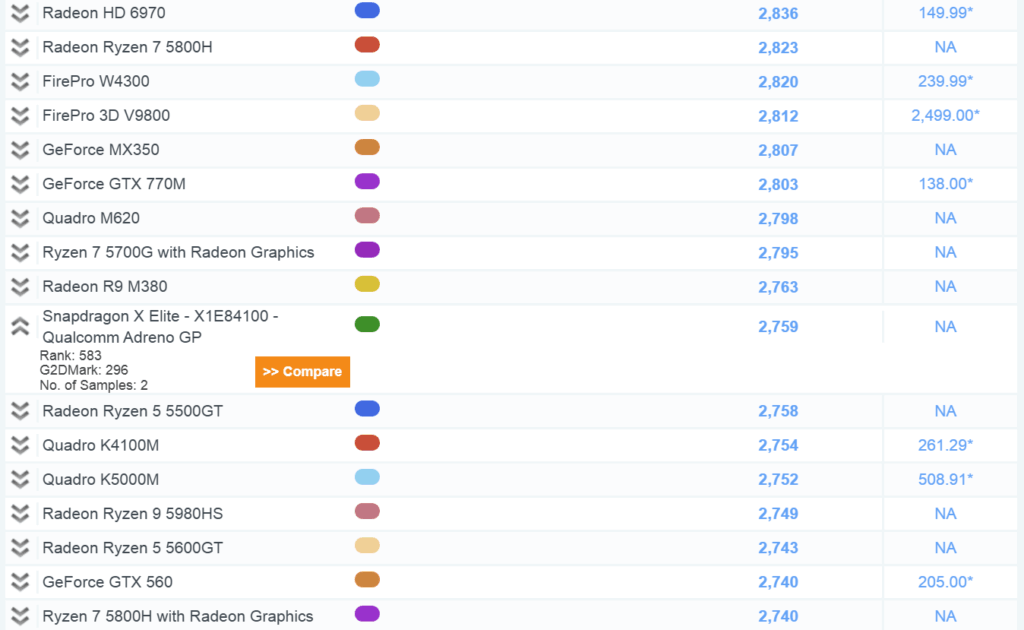Open the Quadro K5000M link
This screenshot has height=630, width=1024.
tap(101, 479)
